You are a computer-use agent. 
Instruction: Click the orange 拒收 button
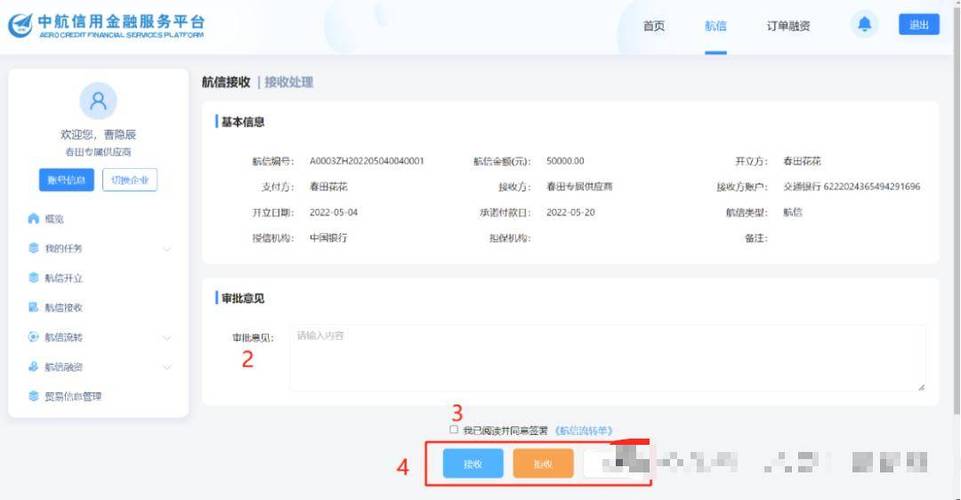pyautogui.click(x=543, y=464)
